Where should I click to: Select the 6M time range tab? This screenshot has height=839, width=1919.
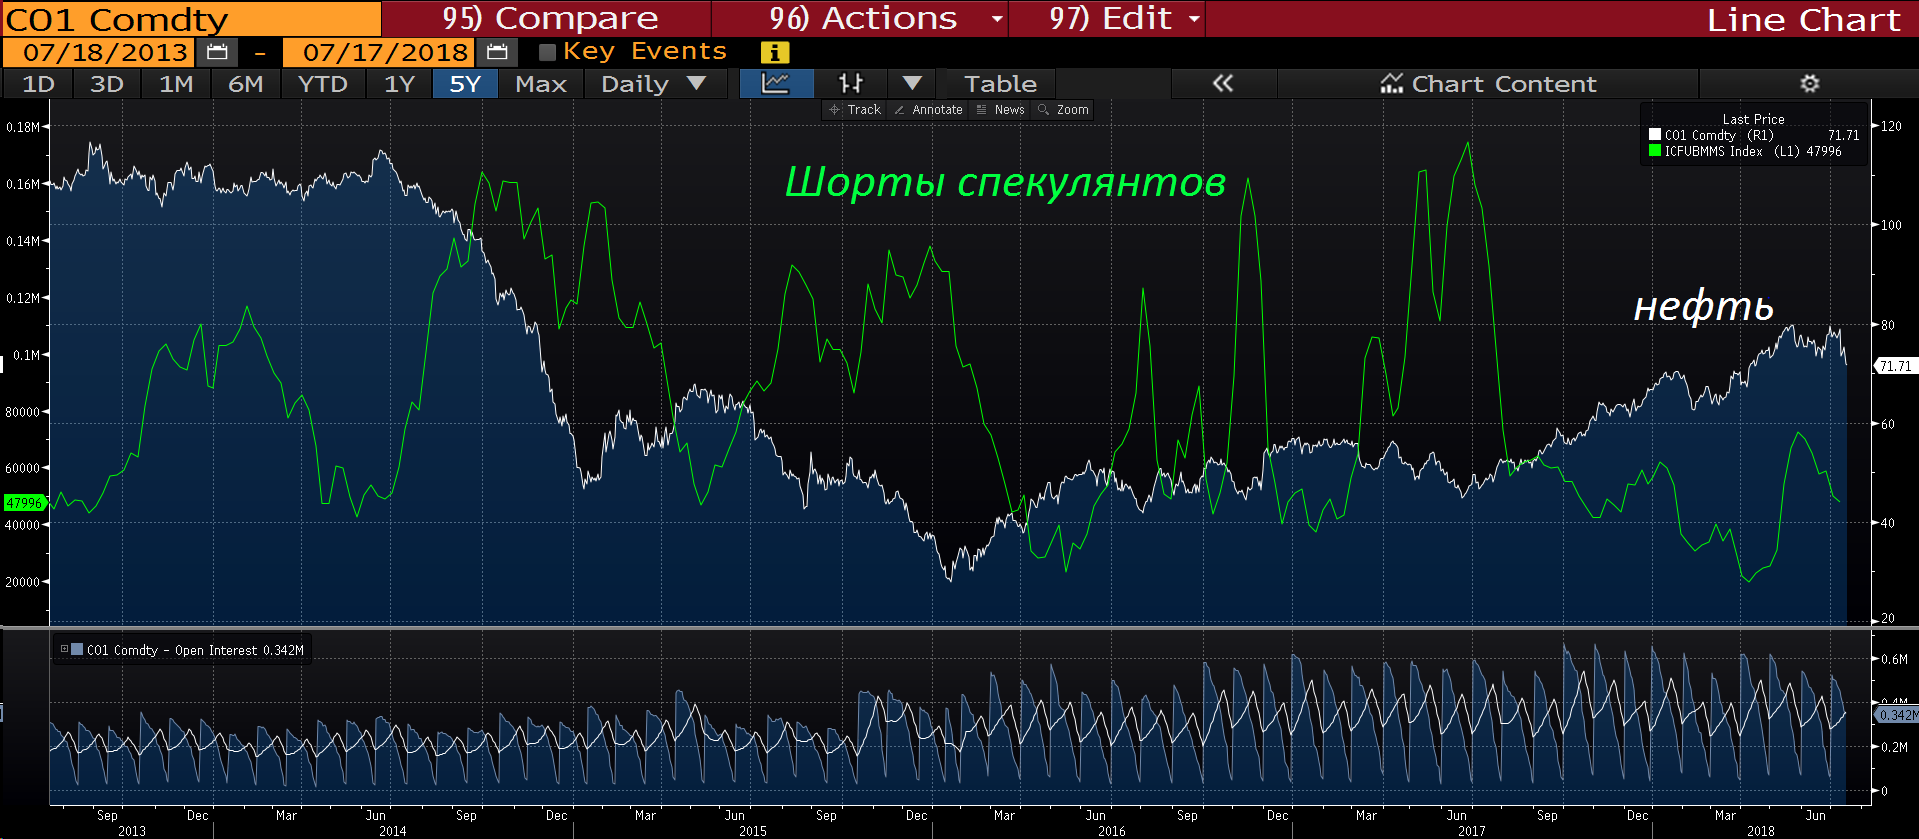tap(246, 84)
